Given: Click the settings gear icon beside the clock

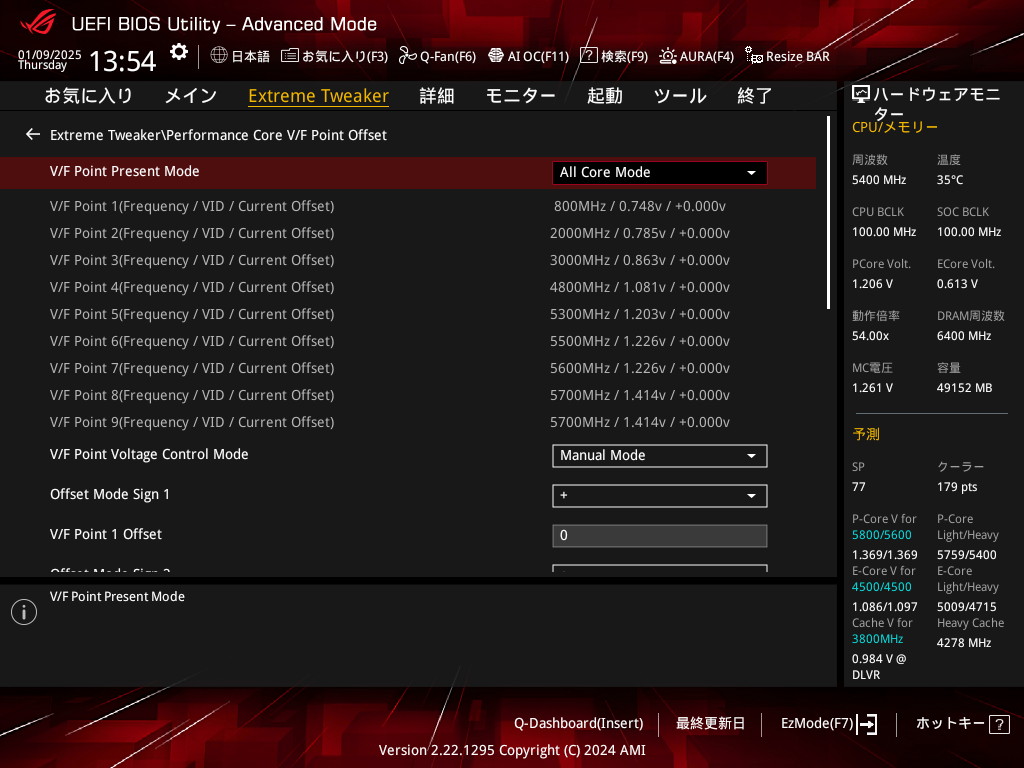Looking at the screenshot, I should 179,52.
